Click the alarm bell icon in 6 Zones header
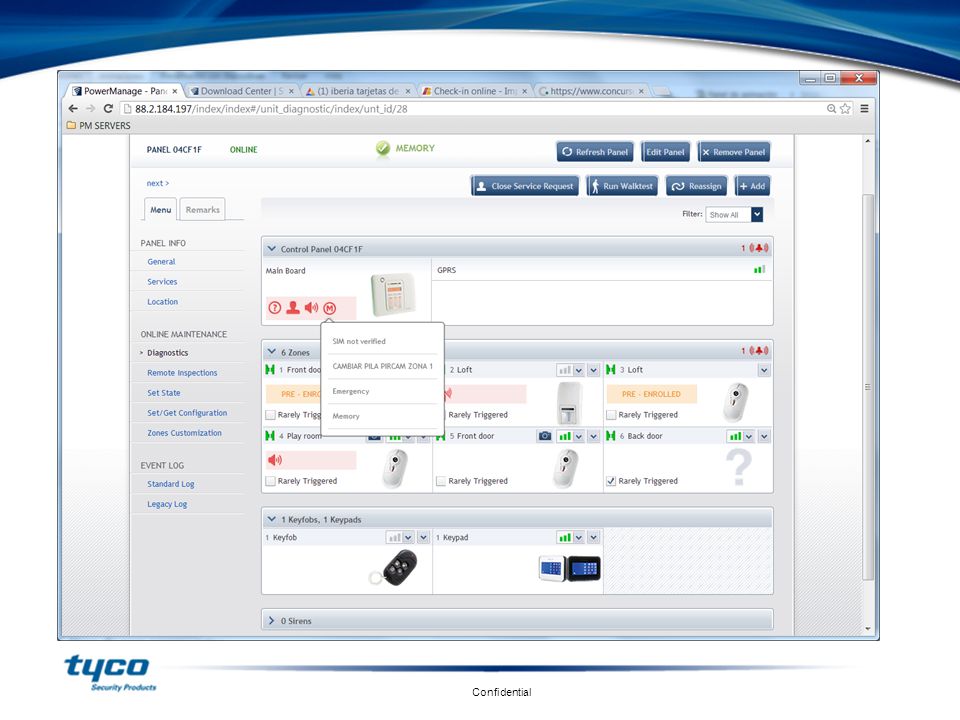Viewport: 960px width, 720px height. 759,351
